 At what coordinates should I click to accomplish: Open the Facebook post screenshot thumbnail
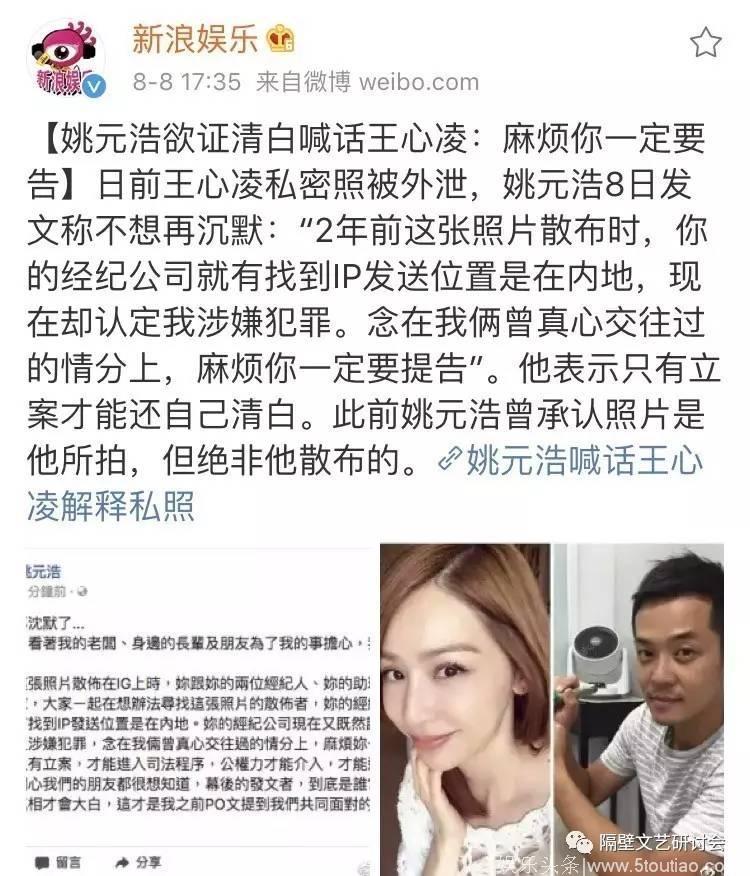point(199,710)
